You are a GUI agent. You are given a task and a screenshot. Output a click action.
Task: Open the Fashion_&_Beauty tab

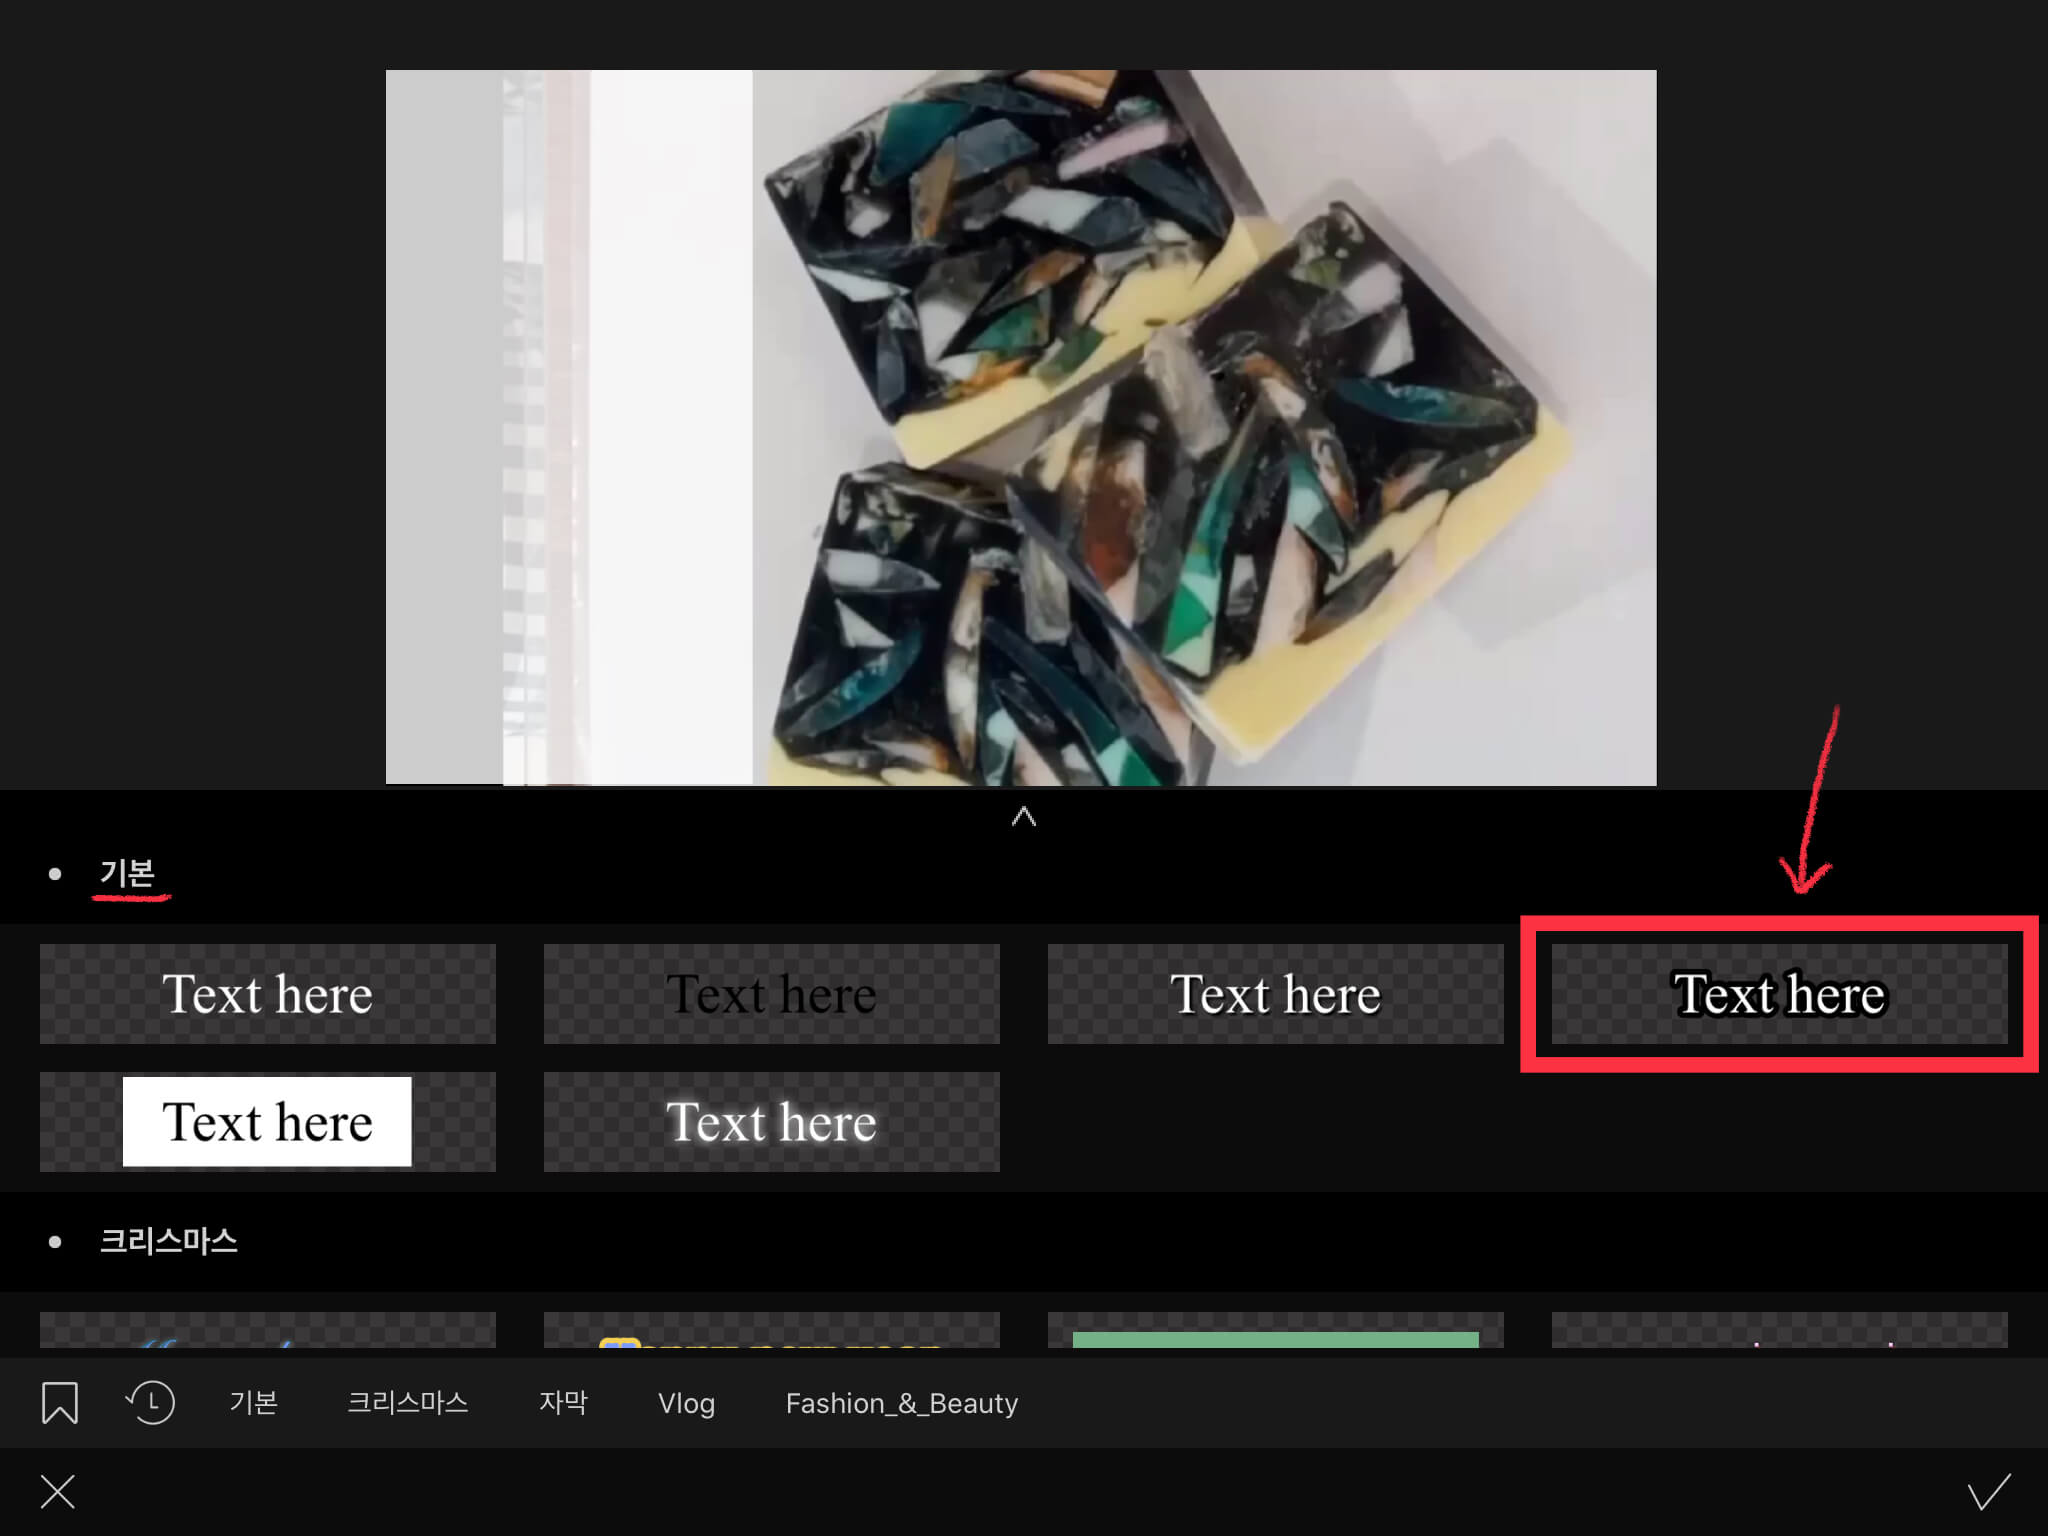901,1403
